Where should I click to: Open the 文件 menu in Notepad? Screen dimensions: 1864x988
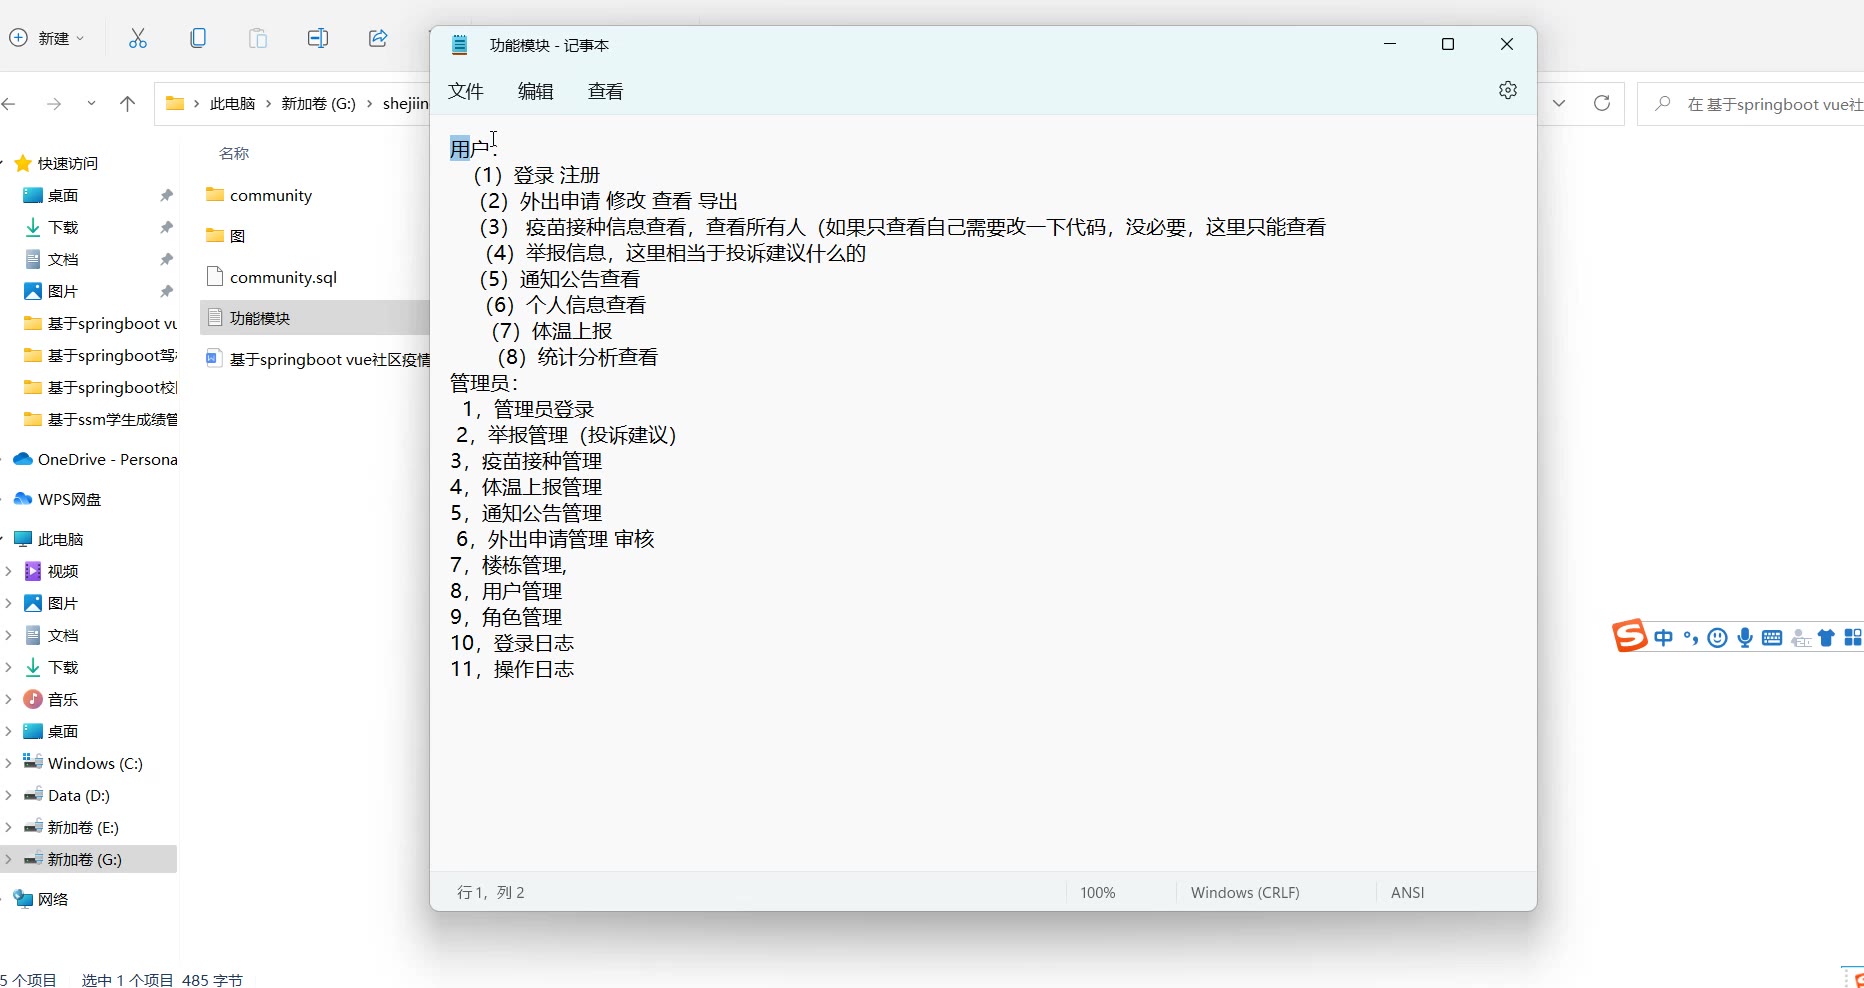(466, 91)
